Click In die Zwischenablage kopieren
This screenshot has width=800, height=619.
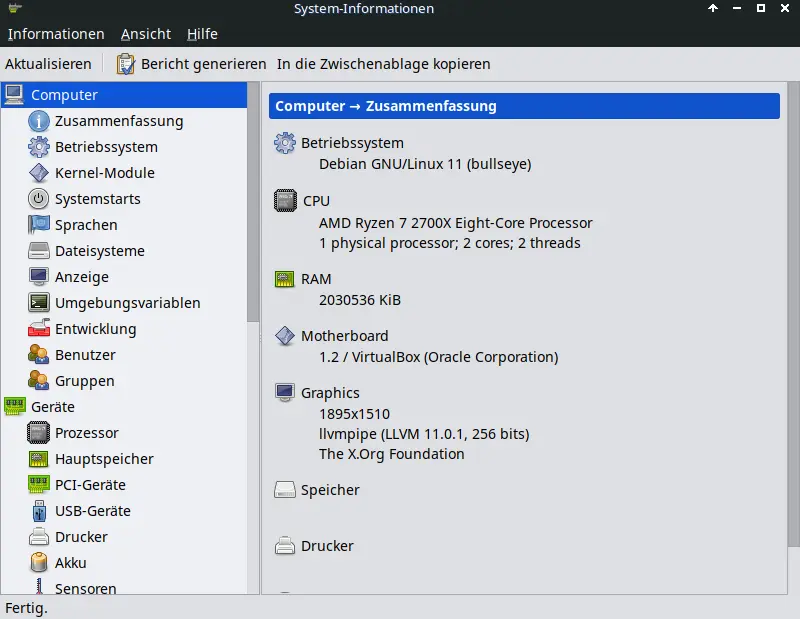(x=384, y=64)
